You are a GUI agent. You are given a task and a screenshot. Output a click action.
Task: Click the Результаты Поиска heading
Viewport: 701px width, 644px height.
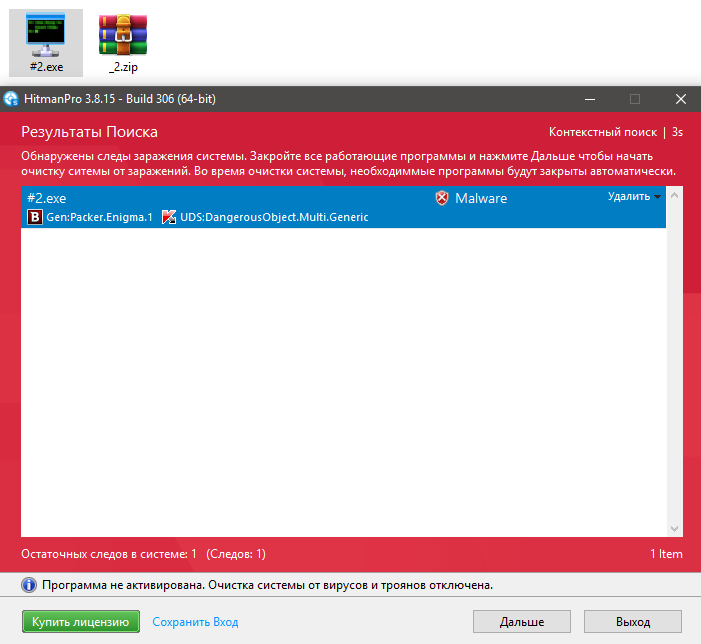click(89, 132)
